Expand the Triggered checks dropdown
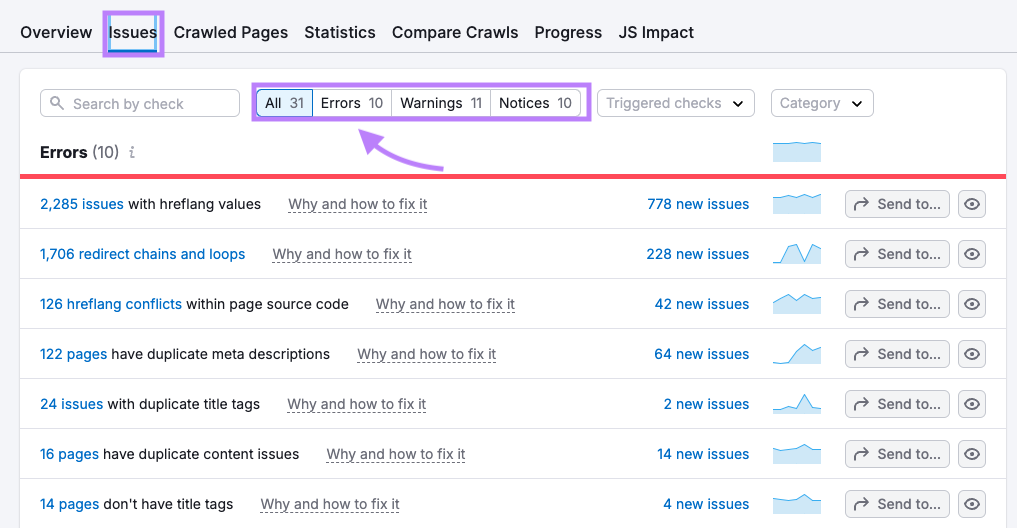The image size is (1017, 528). coord(675,103)
